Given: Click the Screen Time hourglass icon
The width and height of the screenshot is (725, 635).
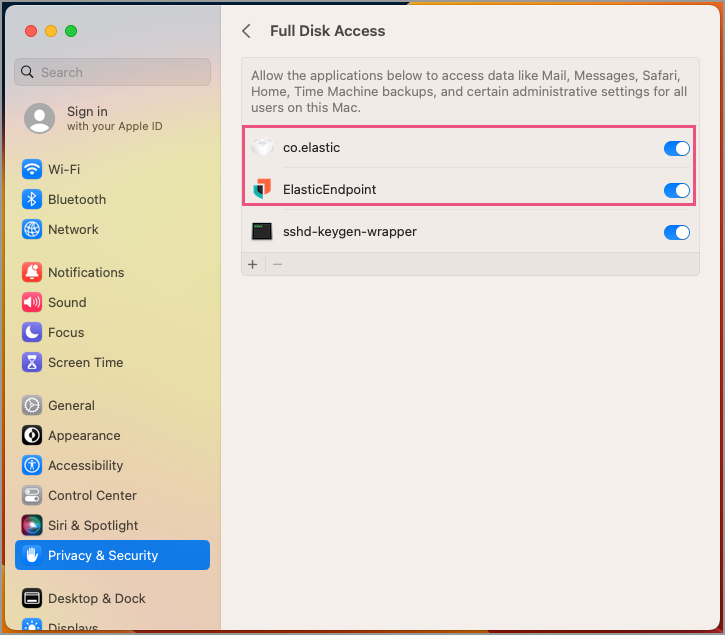Looking at the screenshot, I should tap(32, 363).
